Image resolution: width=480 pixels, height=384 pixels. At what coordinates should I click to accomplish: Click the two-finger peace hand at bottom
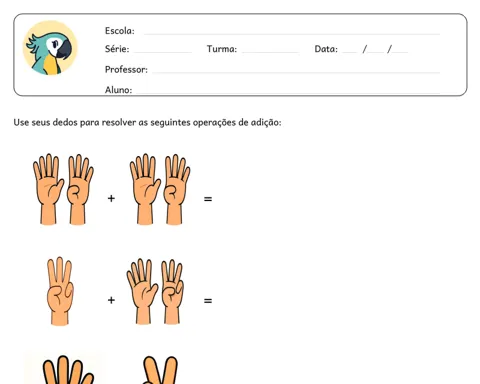pos(160,370)
